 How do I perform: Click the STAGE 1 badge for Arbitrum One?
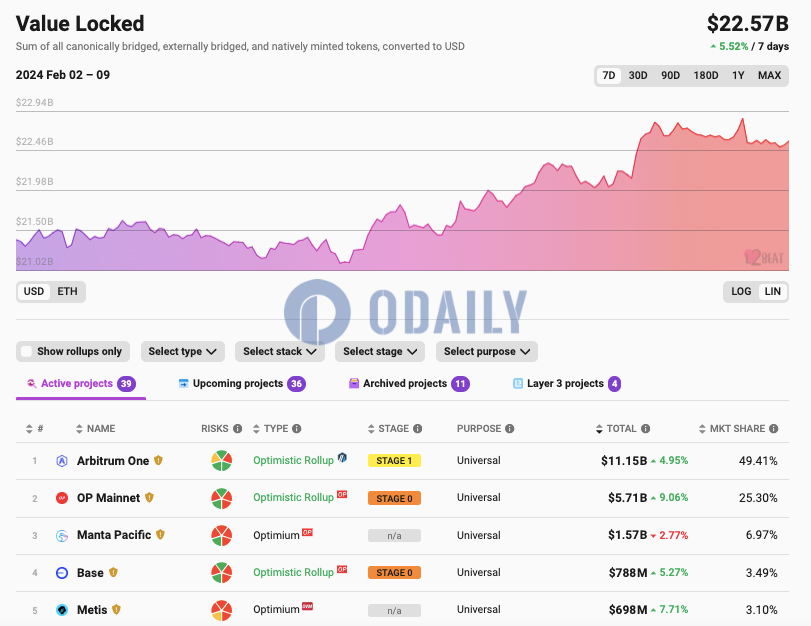point(394,460)
